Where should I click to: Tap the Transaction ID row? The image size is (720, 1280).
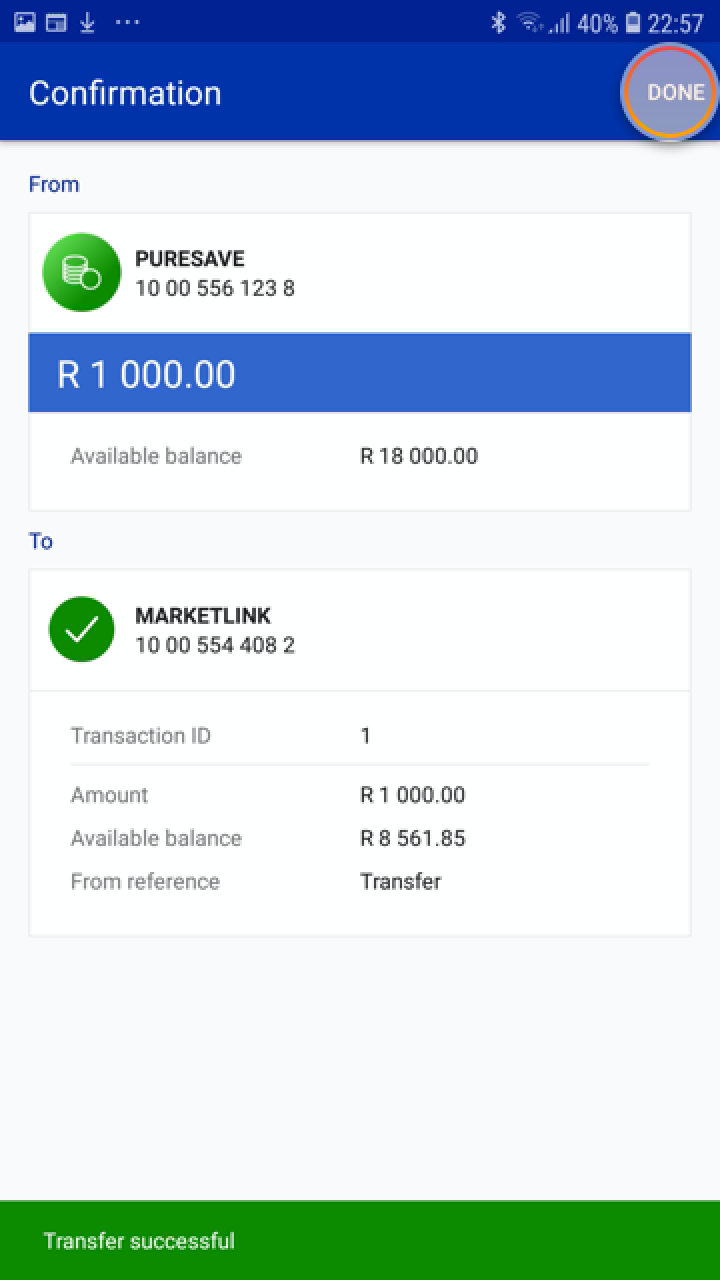click(x=360, y=736)
